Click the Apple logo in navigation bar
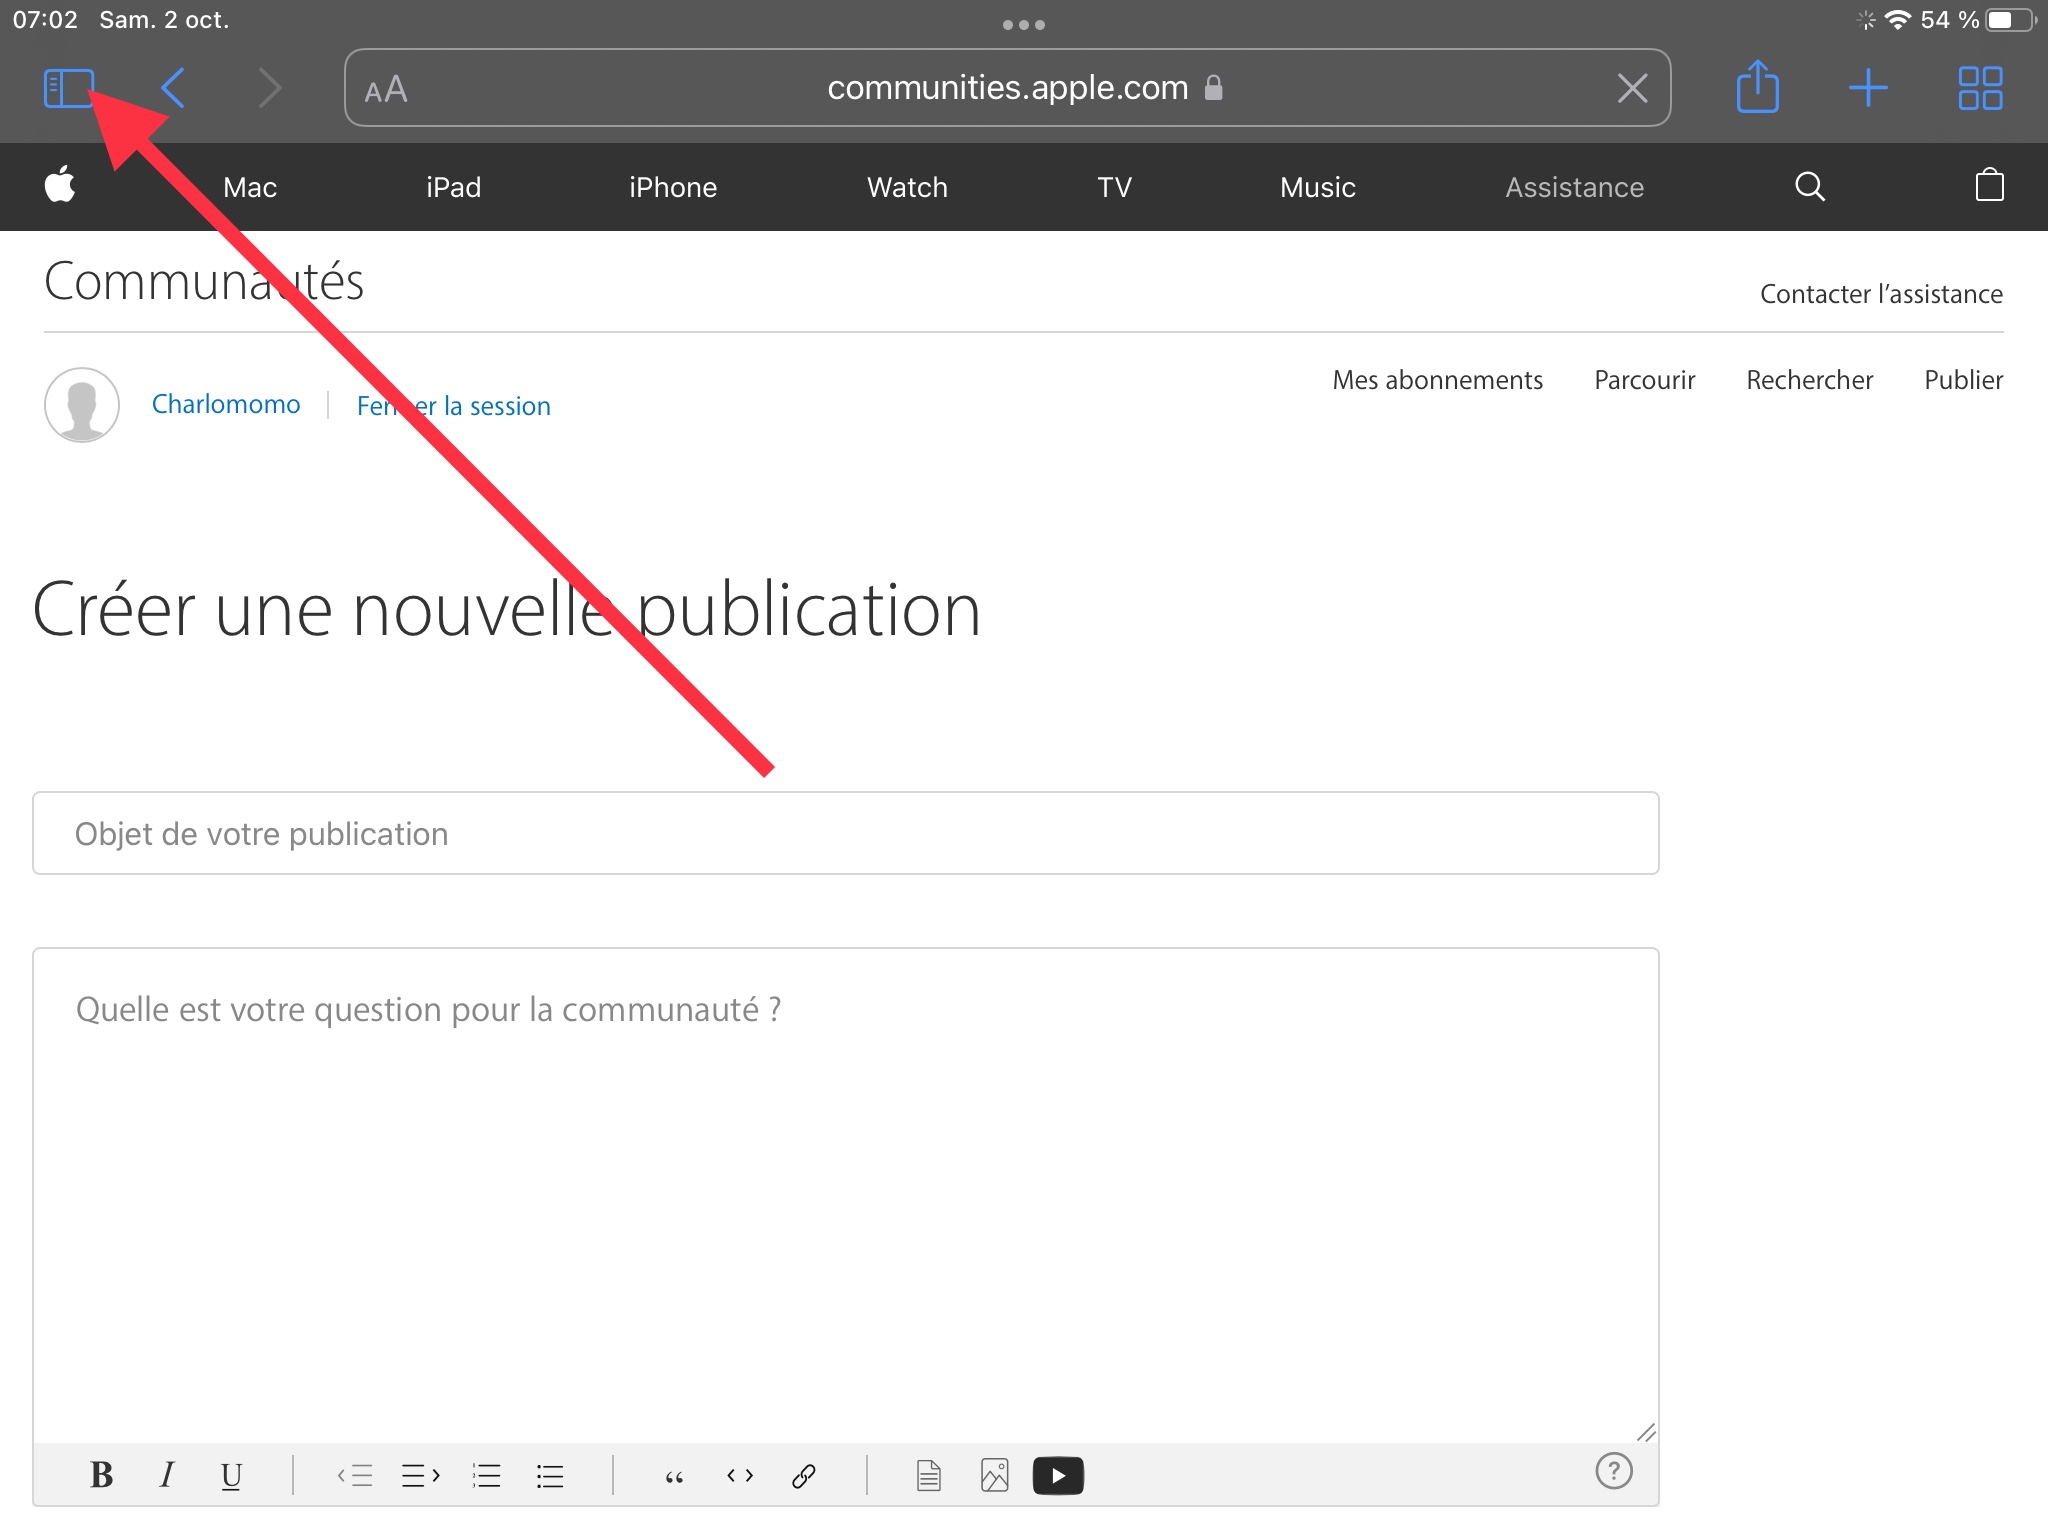This screenshot has width=2048, height=1536. [x=60, y=186]
